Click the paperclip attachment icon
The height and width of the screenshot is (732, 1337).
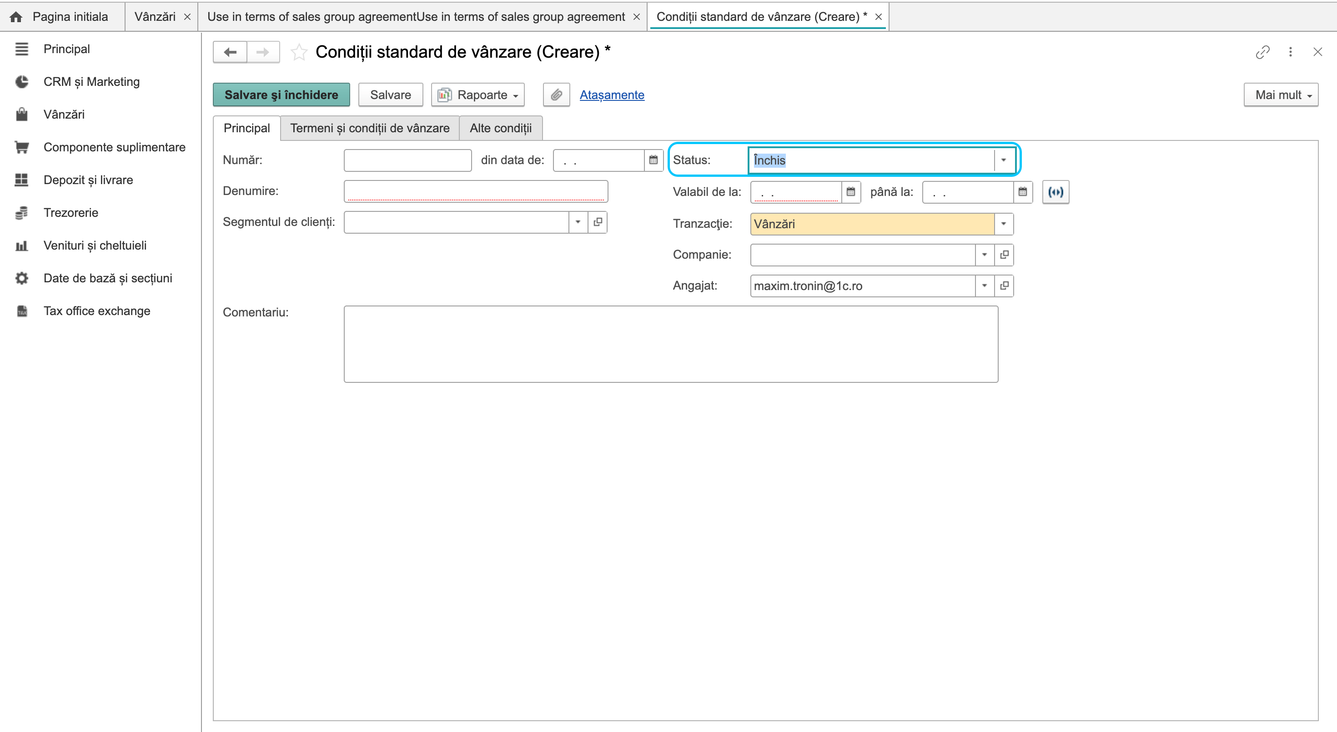[556, 95]
